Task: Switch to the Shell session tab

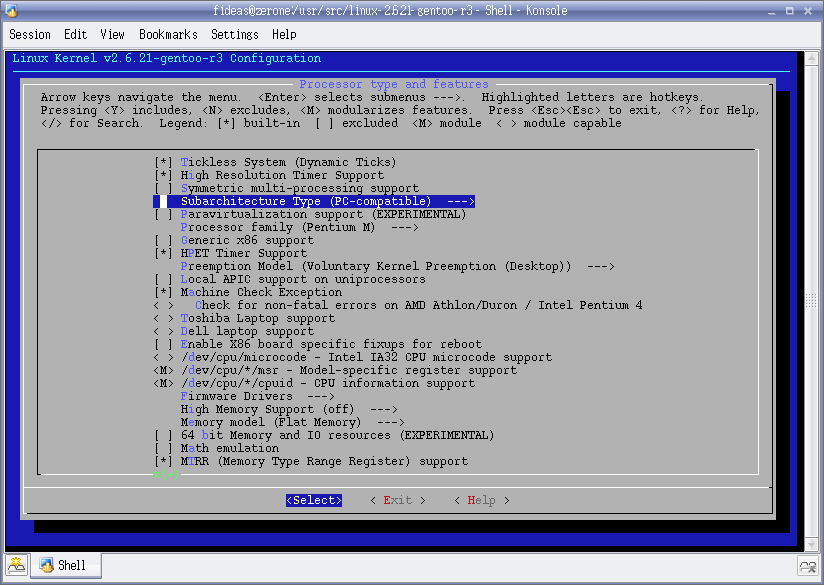Action: click(66, 566)
